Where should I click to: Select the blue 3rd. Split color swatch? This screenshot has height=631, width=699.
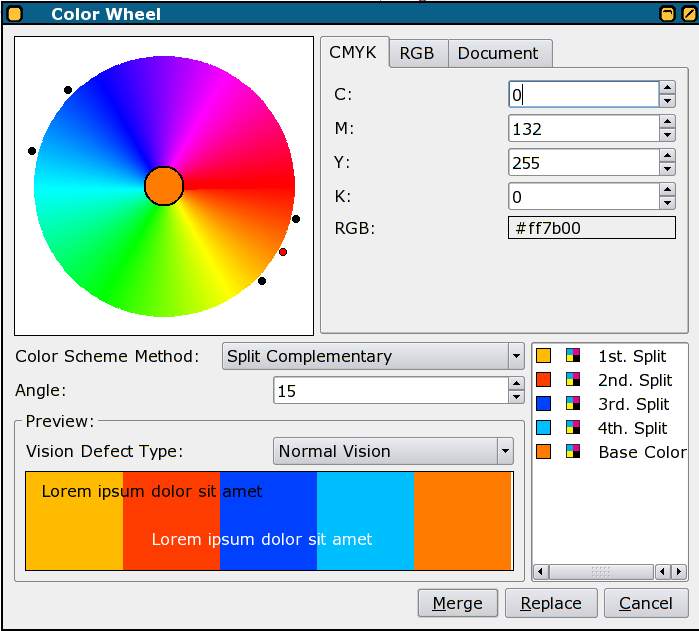coord(544,404)
